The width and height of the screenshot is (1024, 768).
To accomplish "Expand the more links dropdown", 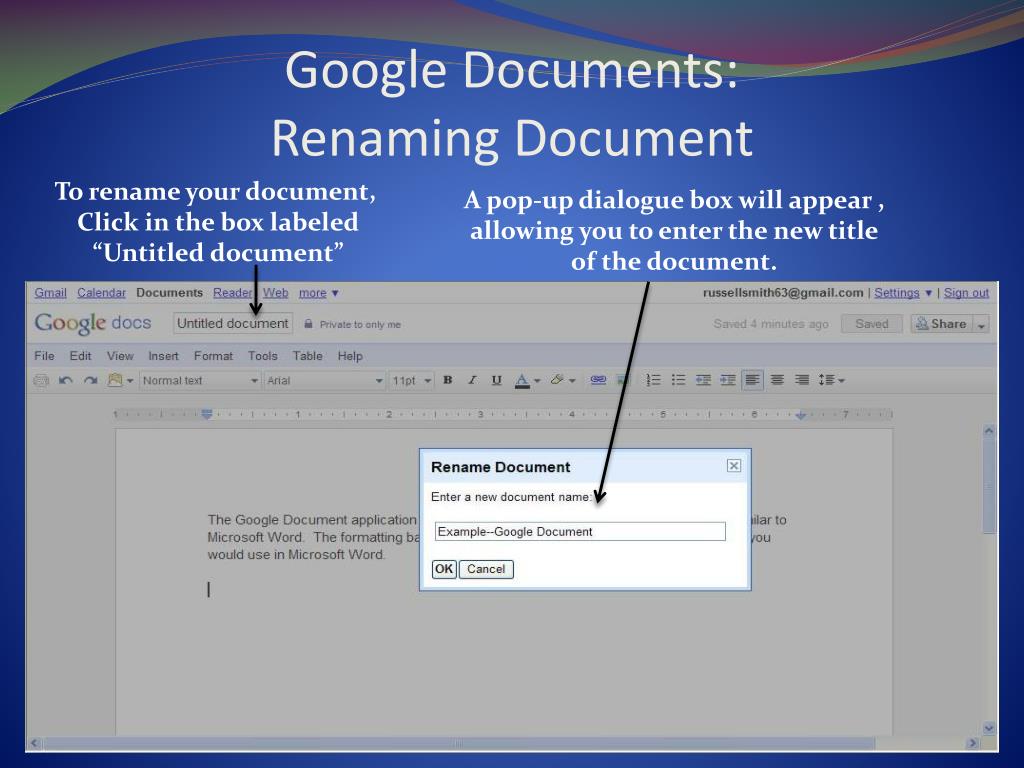I will [319, 293].
